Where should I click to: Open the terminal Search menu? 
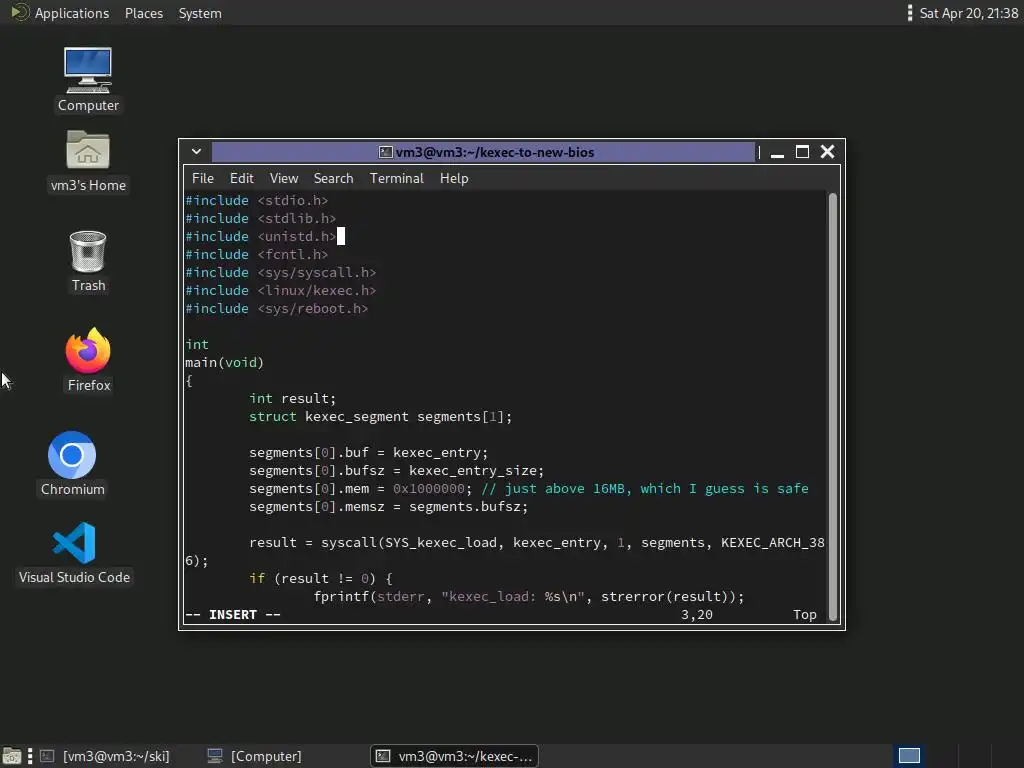coord(333,178)
